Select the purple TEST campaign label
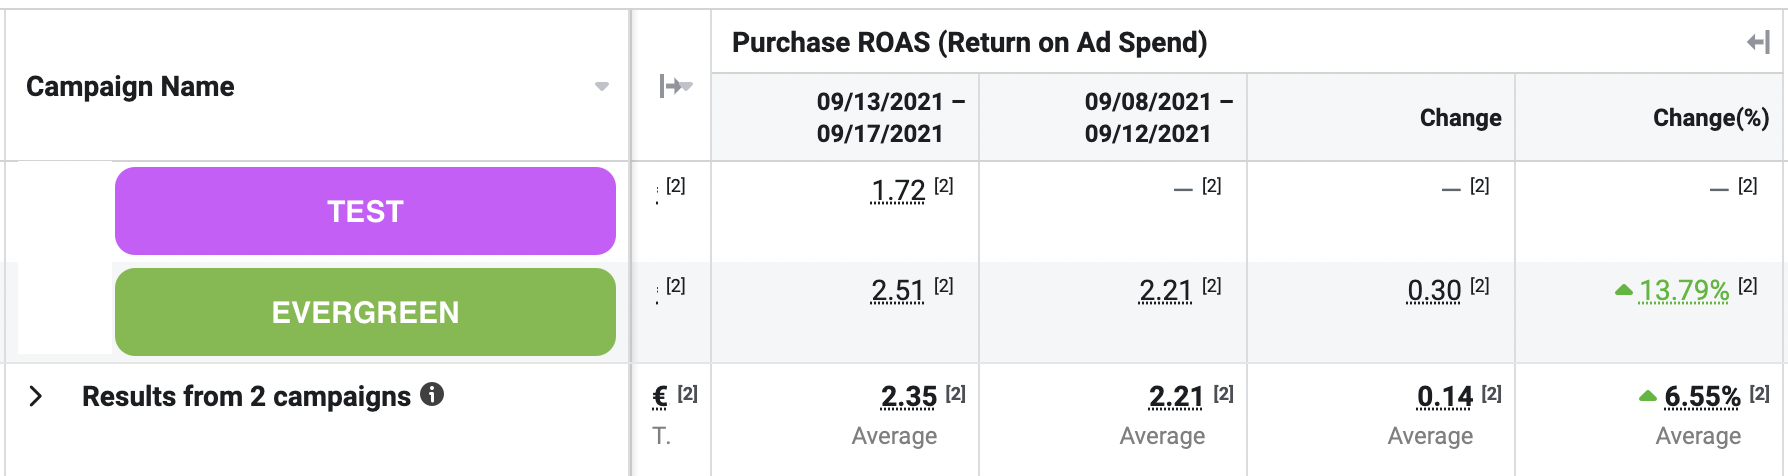The image size is (1788, 476). 365,211
